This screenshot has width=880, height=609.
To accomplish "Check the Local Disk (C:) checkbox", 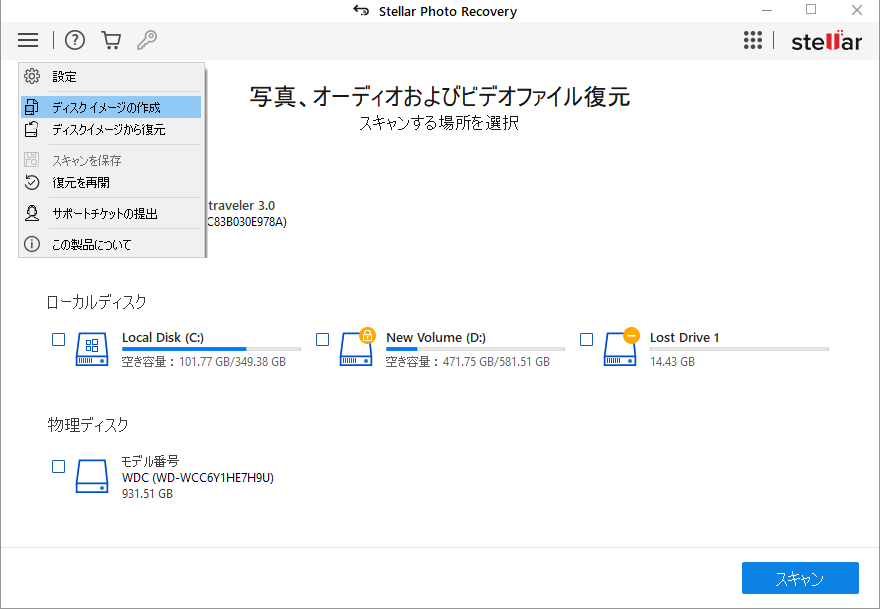I will [x=58, y=340].
